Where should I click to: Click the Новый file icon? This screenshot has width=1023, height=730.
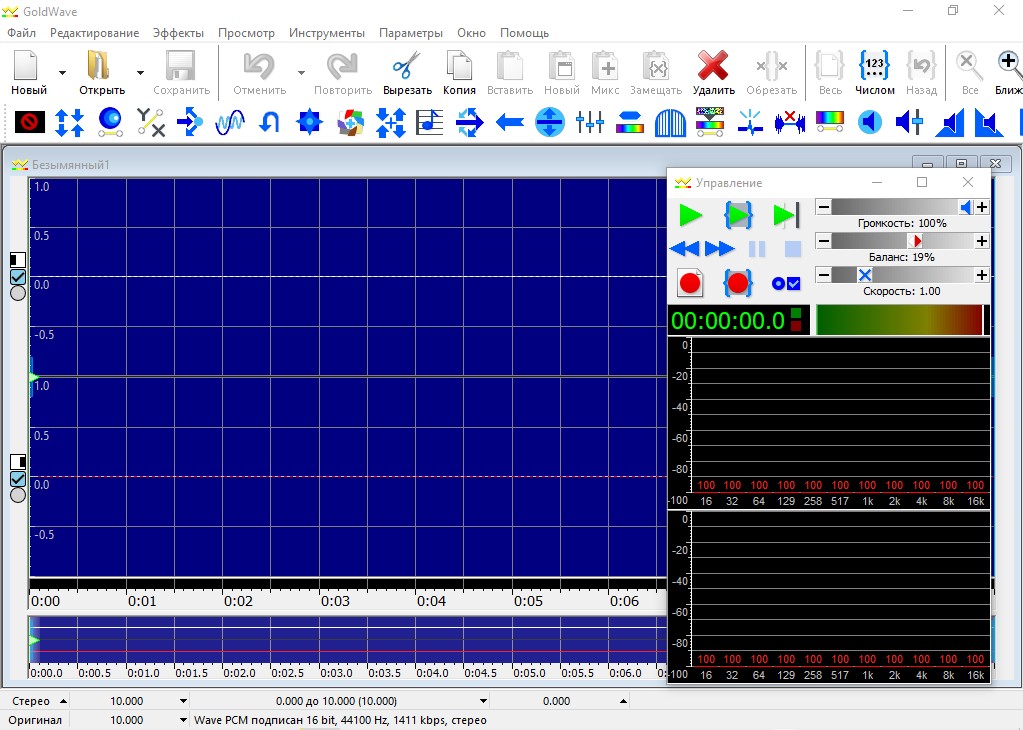[x=27, y=68]
